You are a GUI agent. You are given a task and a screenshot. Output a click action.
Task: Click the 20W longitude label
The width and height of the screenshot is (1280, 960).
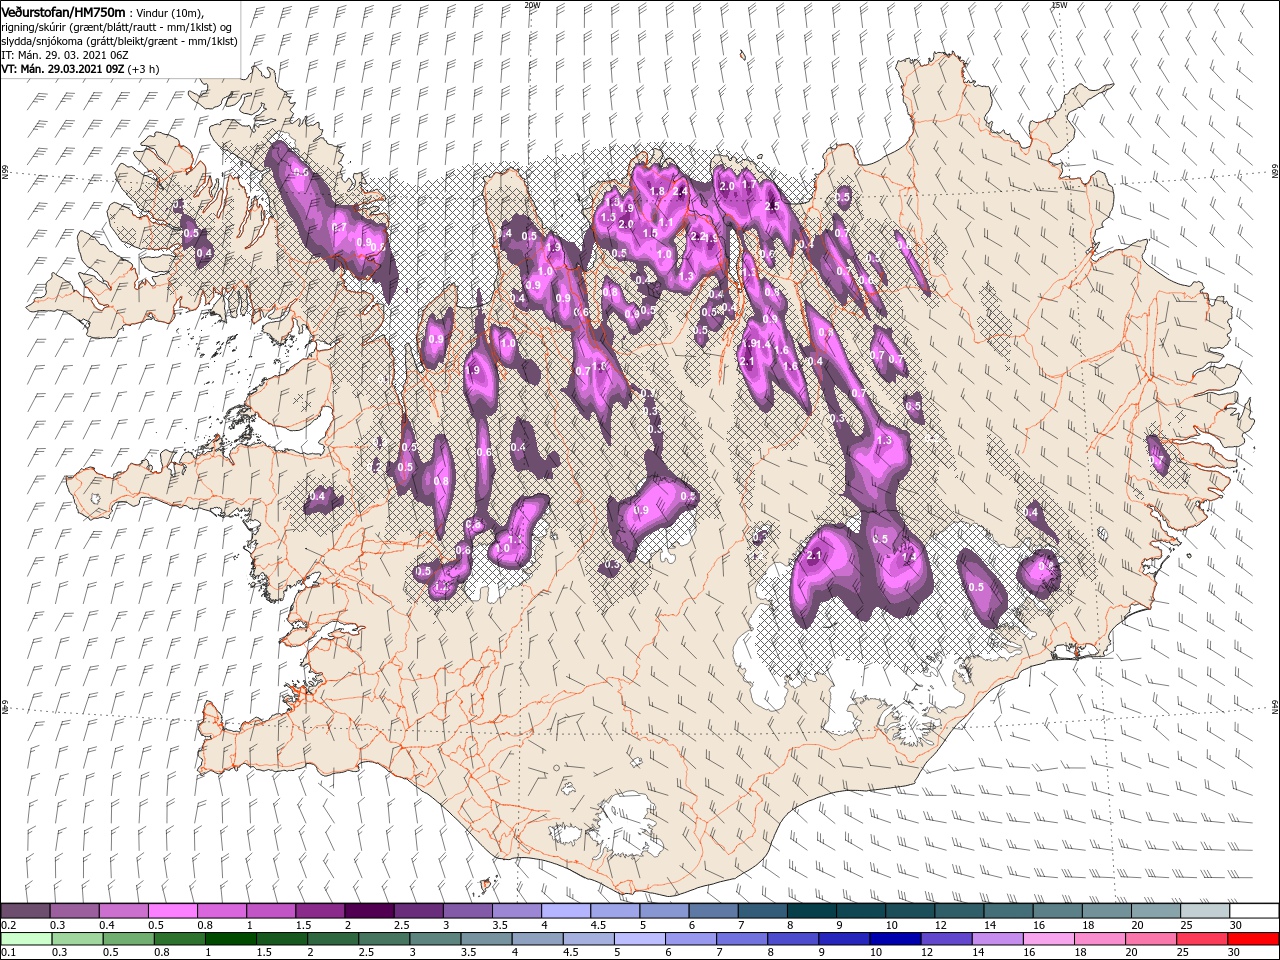(531, 5)
